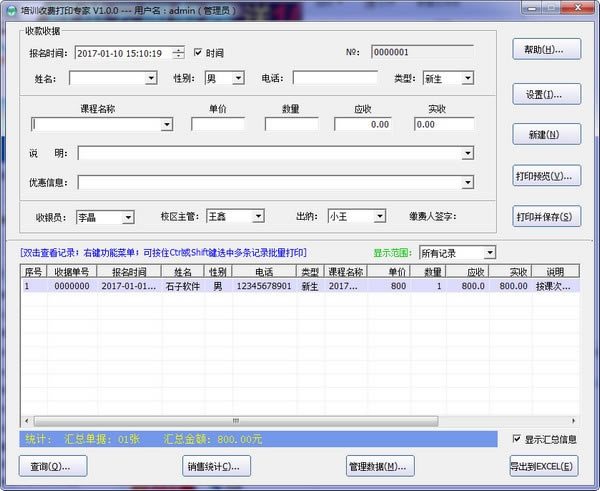The height and width of the screenshot is (491, 600).
Task: Expand the 显示范围 dropdown
Action: click(x=488, y=253)
